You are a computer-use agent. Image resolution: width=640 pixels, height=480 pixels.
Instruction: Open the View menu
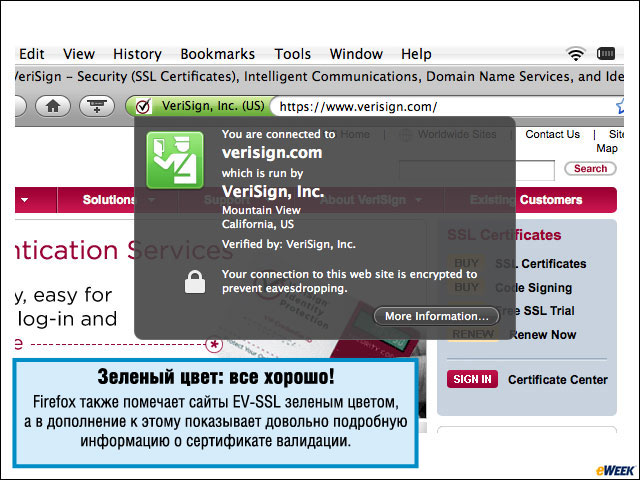79,54
